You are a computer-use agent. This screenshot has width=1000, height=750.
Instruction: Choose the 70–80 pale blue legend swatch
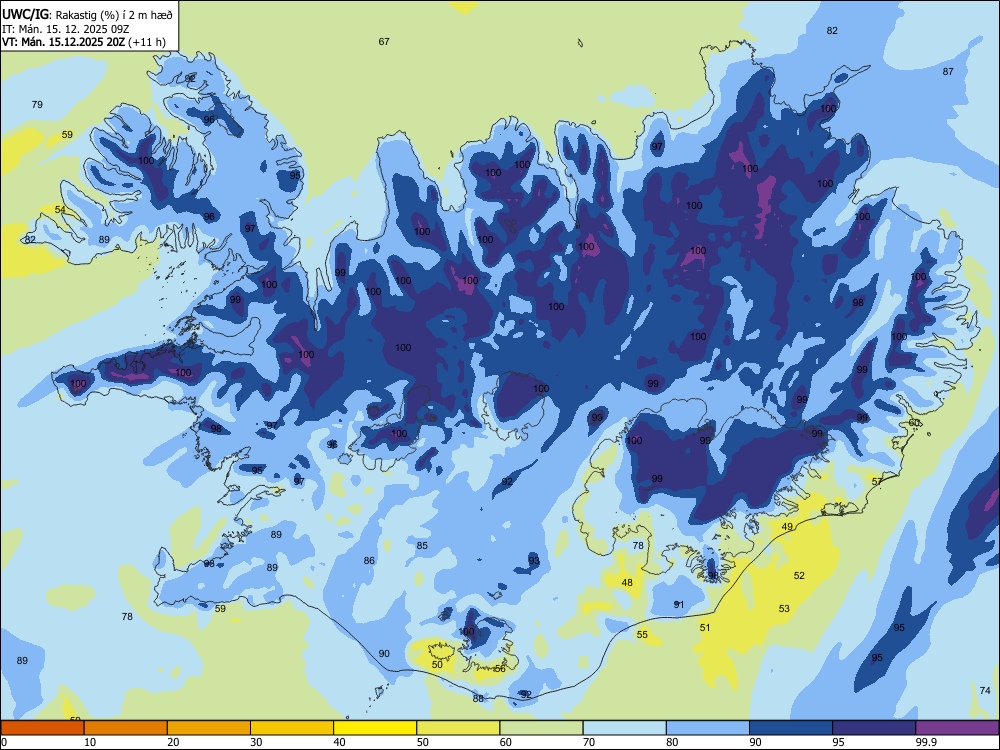624,728
